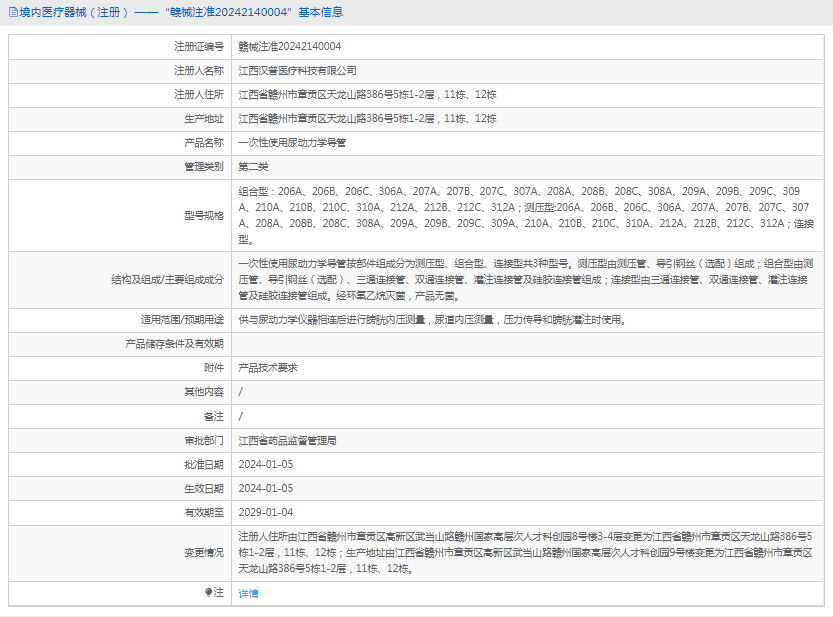
Task: Click the 产品储存条件及有效期 label
Action: [x=175, y=344]
